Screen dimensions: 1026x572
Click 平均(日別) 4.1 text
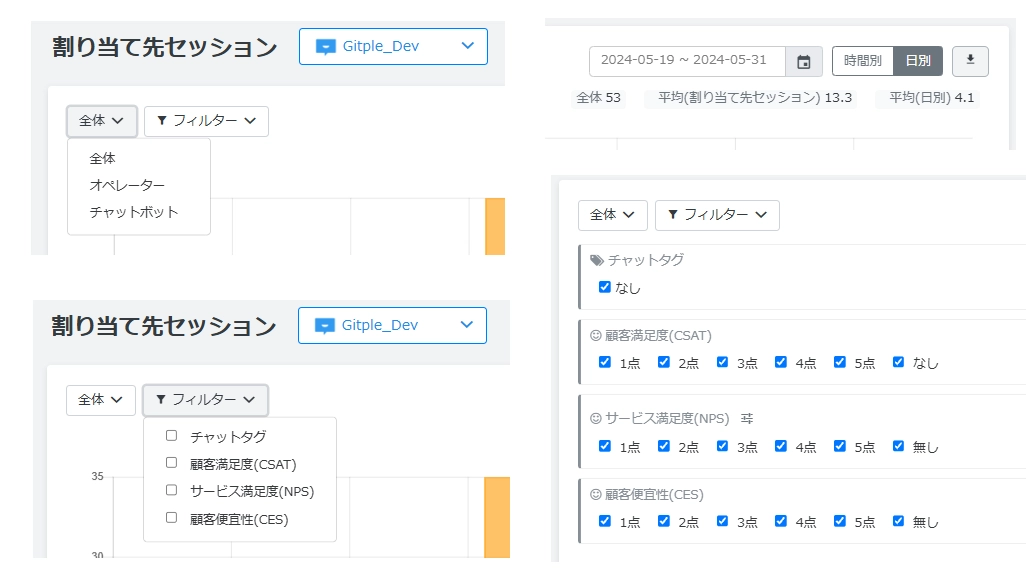[932, 98]
